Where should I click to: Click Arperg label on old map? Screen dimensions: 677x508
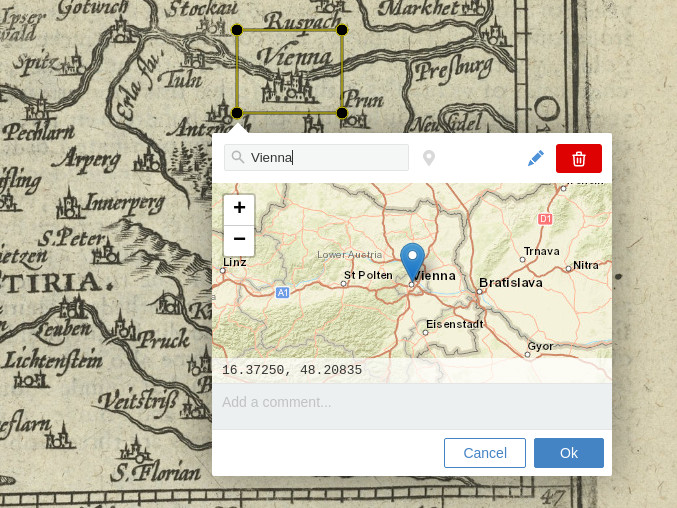pyautogui.click(x=87, y=160)
